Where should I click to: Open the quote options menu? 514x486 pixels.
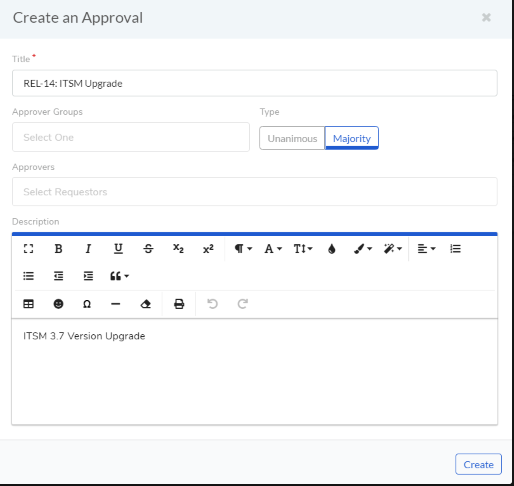point(119,276)
